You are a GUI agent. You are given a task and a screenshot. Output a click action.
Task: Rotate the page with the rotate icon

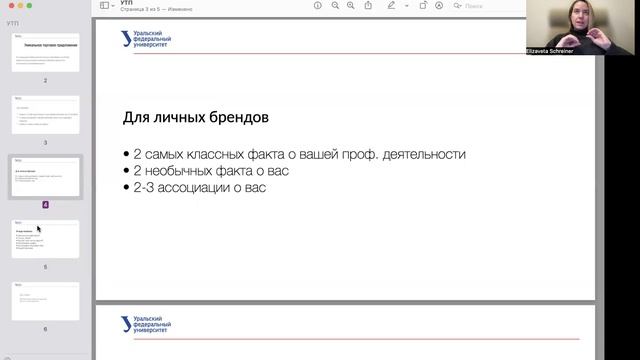pyautogui.click(x=423, y=5)
